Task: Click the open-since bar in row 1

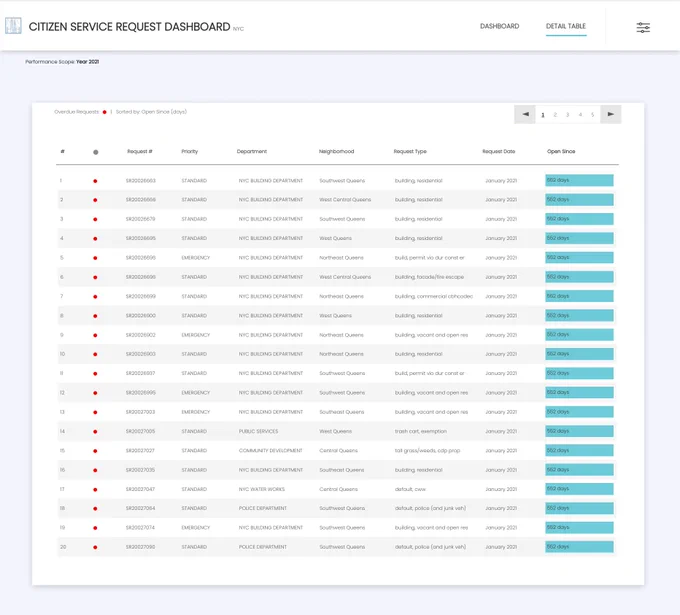Action: 579,180
